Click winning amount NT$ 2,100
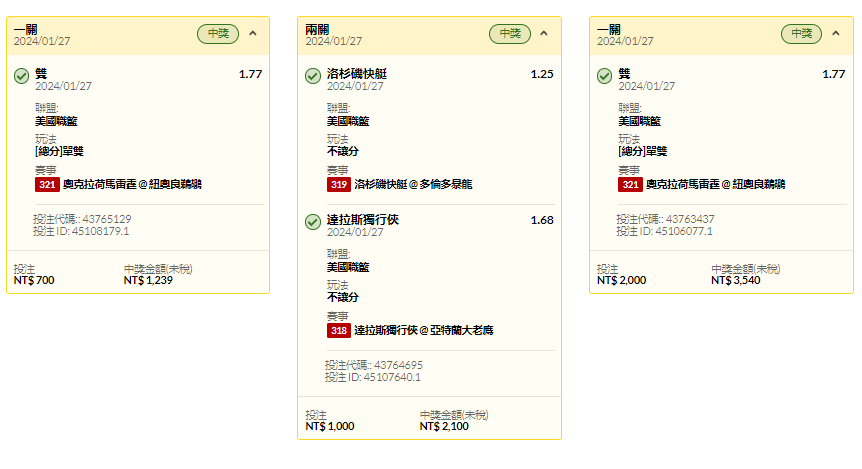Viewport: 862px width, 469px height. point(444,427)
